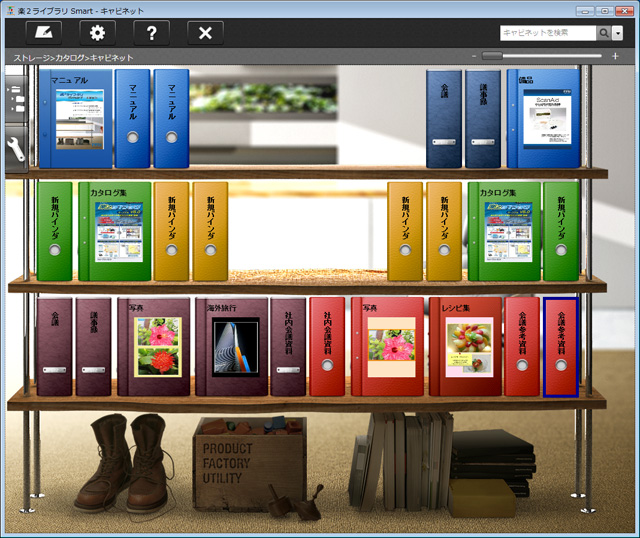Screen dimensions: 640x538
Task: Select the red 会議参考資料 binder without blue border
Action: [x=522, y=347]
